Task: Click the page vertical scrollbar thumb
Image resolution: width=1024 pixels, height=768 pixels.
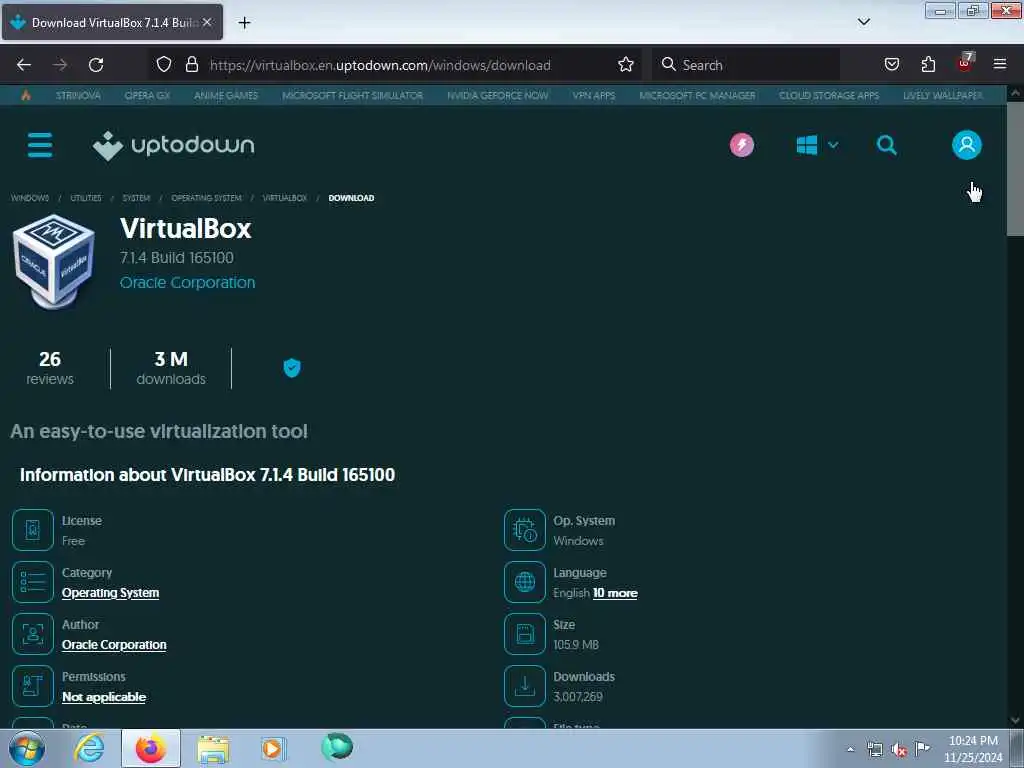Action: pos(1015,169)
